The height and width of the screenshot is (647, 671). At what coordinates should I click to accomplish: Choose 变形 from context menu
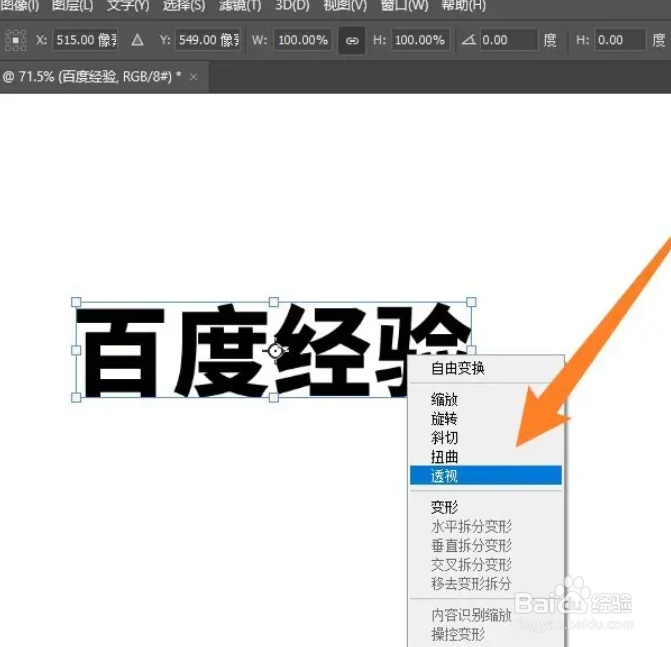pyautogui.click(x=486, y=507)
